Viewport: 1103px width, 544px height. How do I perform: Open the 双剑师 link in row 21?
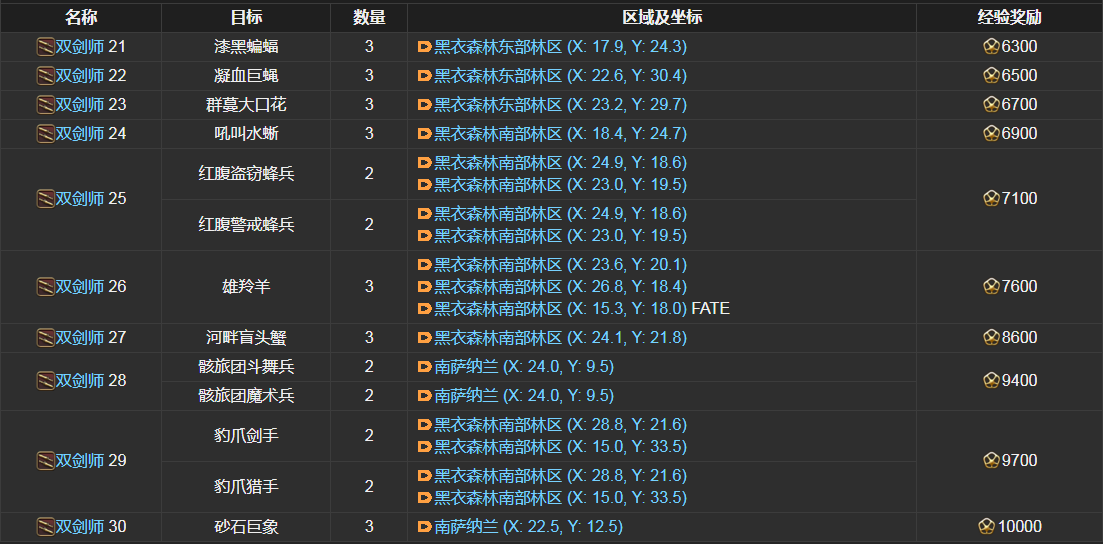(x=80, y=47)
